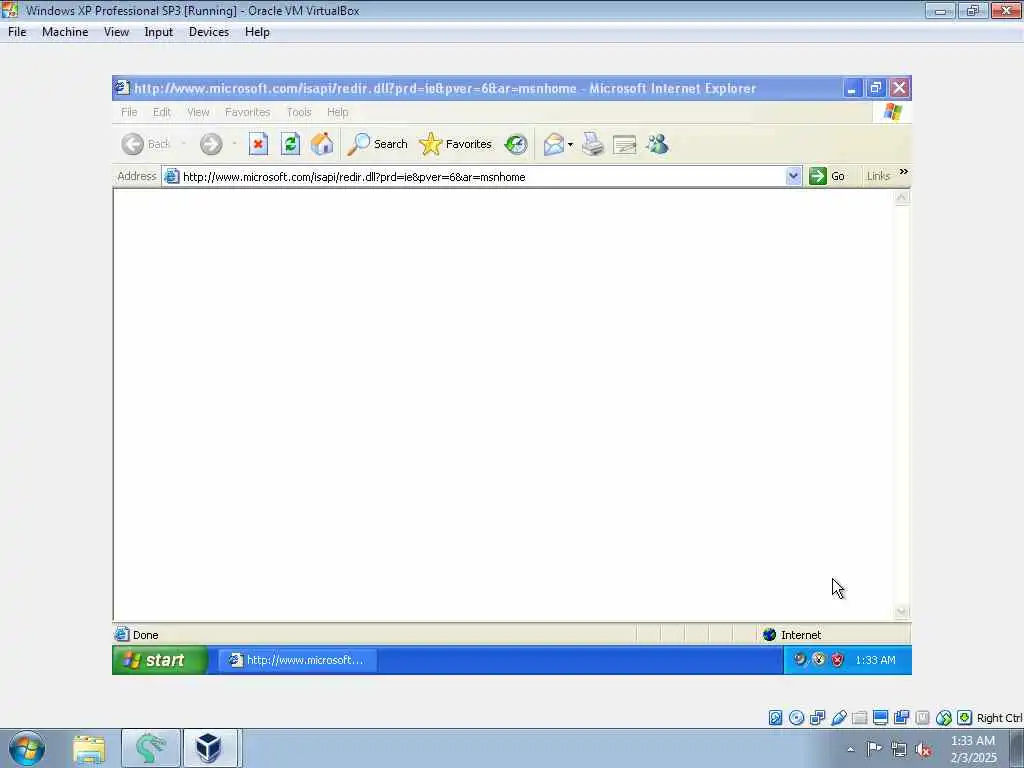Open the IE Edit menu
This screenshot has height=768, width=1024.
coord(162,112)
